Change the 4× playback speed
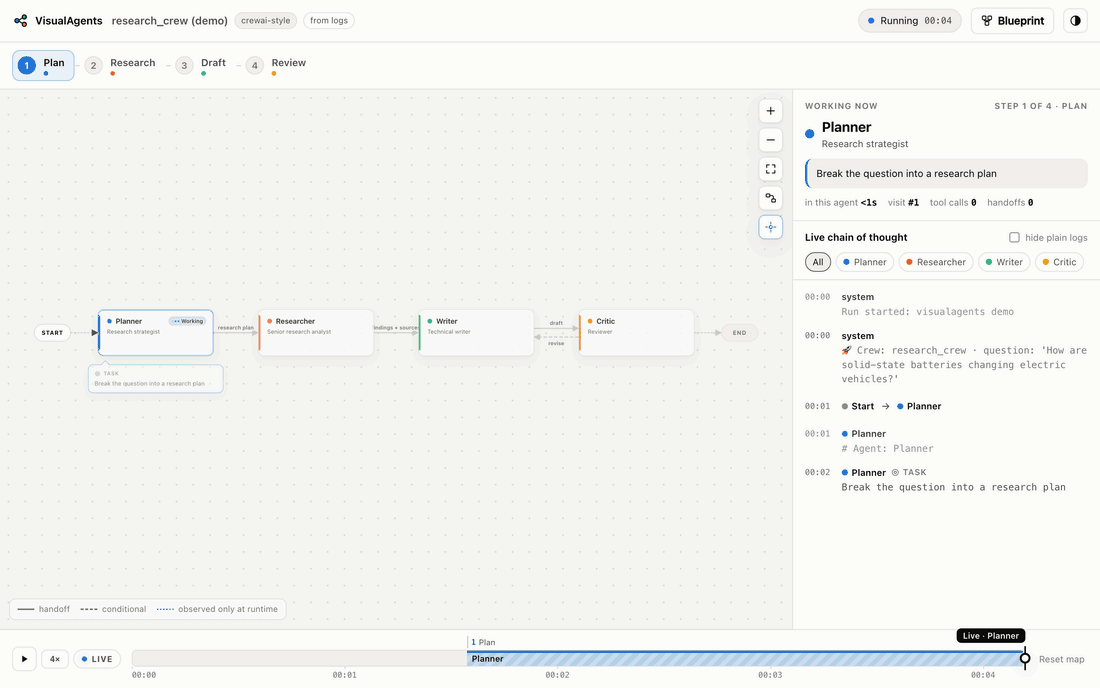 55,659
